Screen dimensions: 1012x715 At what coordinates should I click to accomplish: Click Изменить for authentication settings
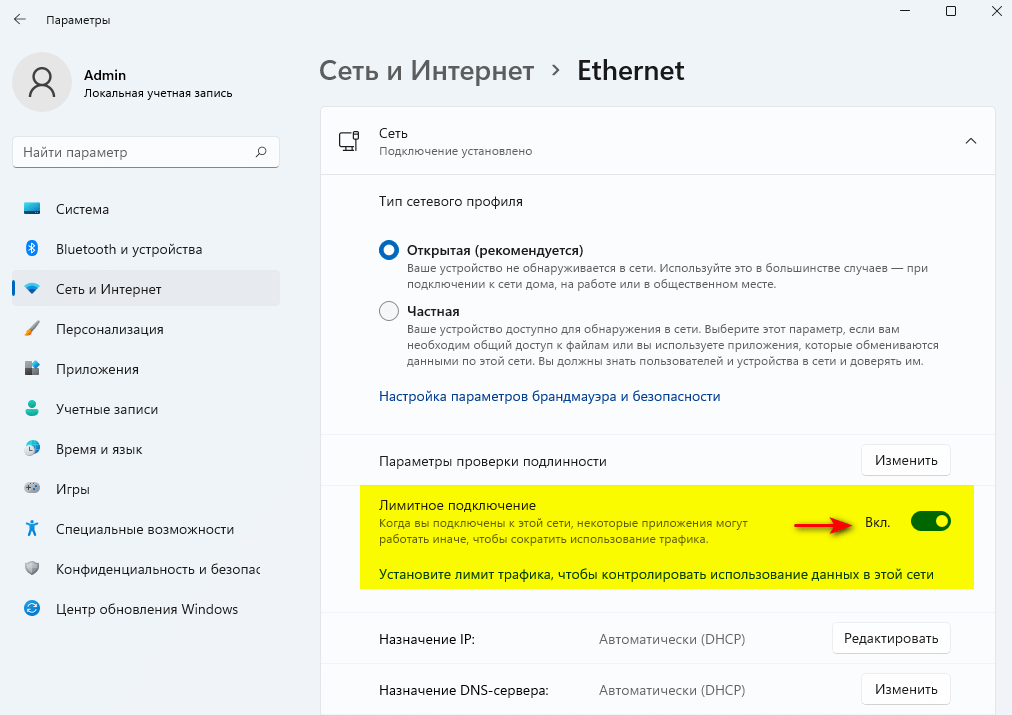(x=905, y=461)
